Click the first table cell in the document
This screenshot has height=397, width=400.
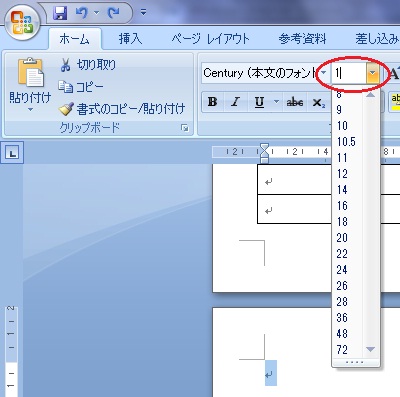pos(295,180)
